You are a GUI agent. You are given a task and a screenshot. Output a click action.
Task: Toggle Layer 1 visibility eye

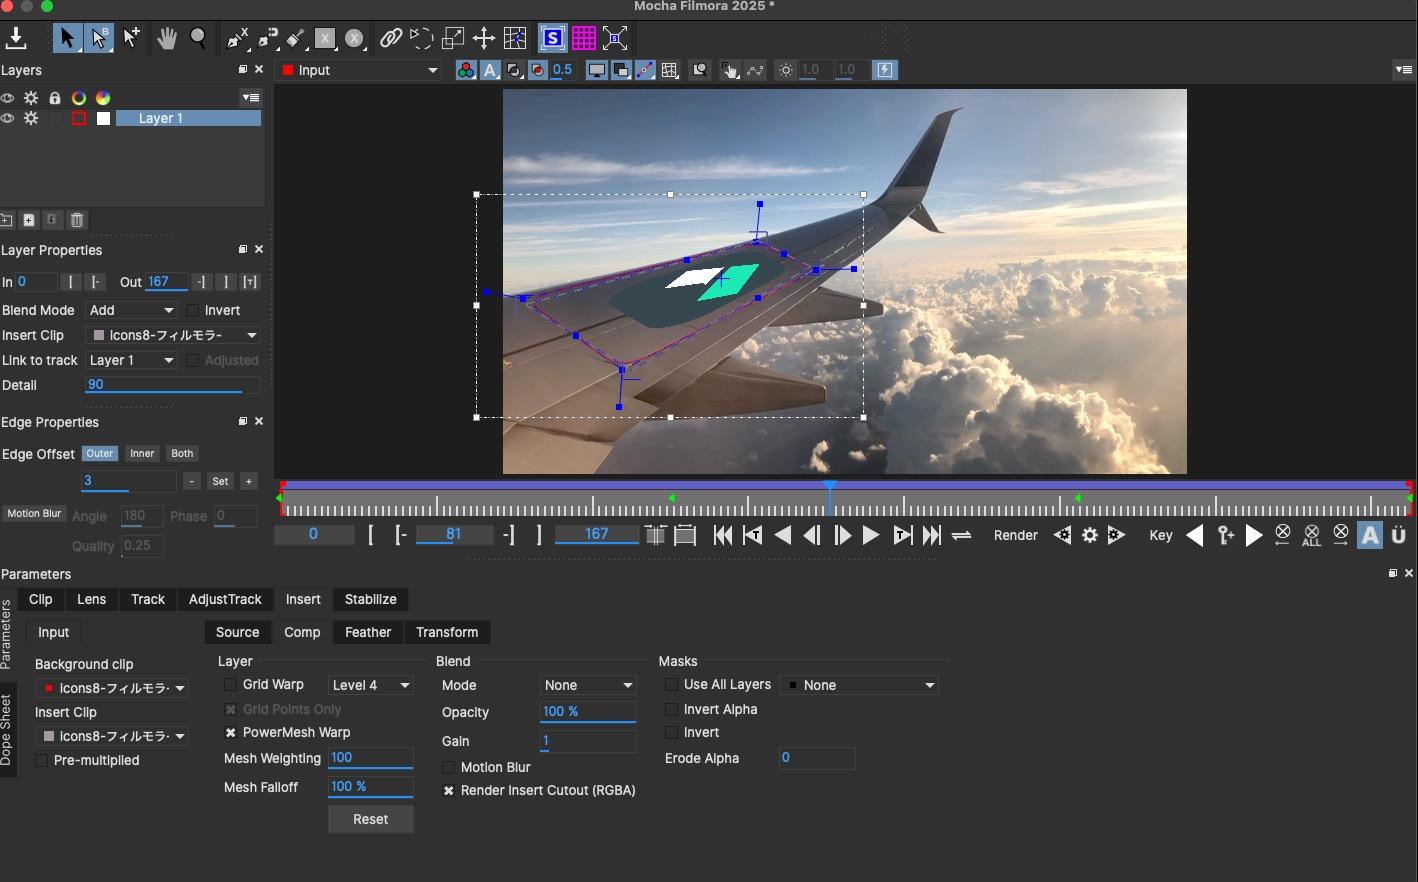pyautogui.click(x=8, y=118)
